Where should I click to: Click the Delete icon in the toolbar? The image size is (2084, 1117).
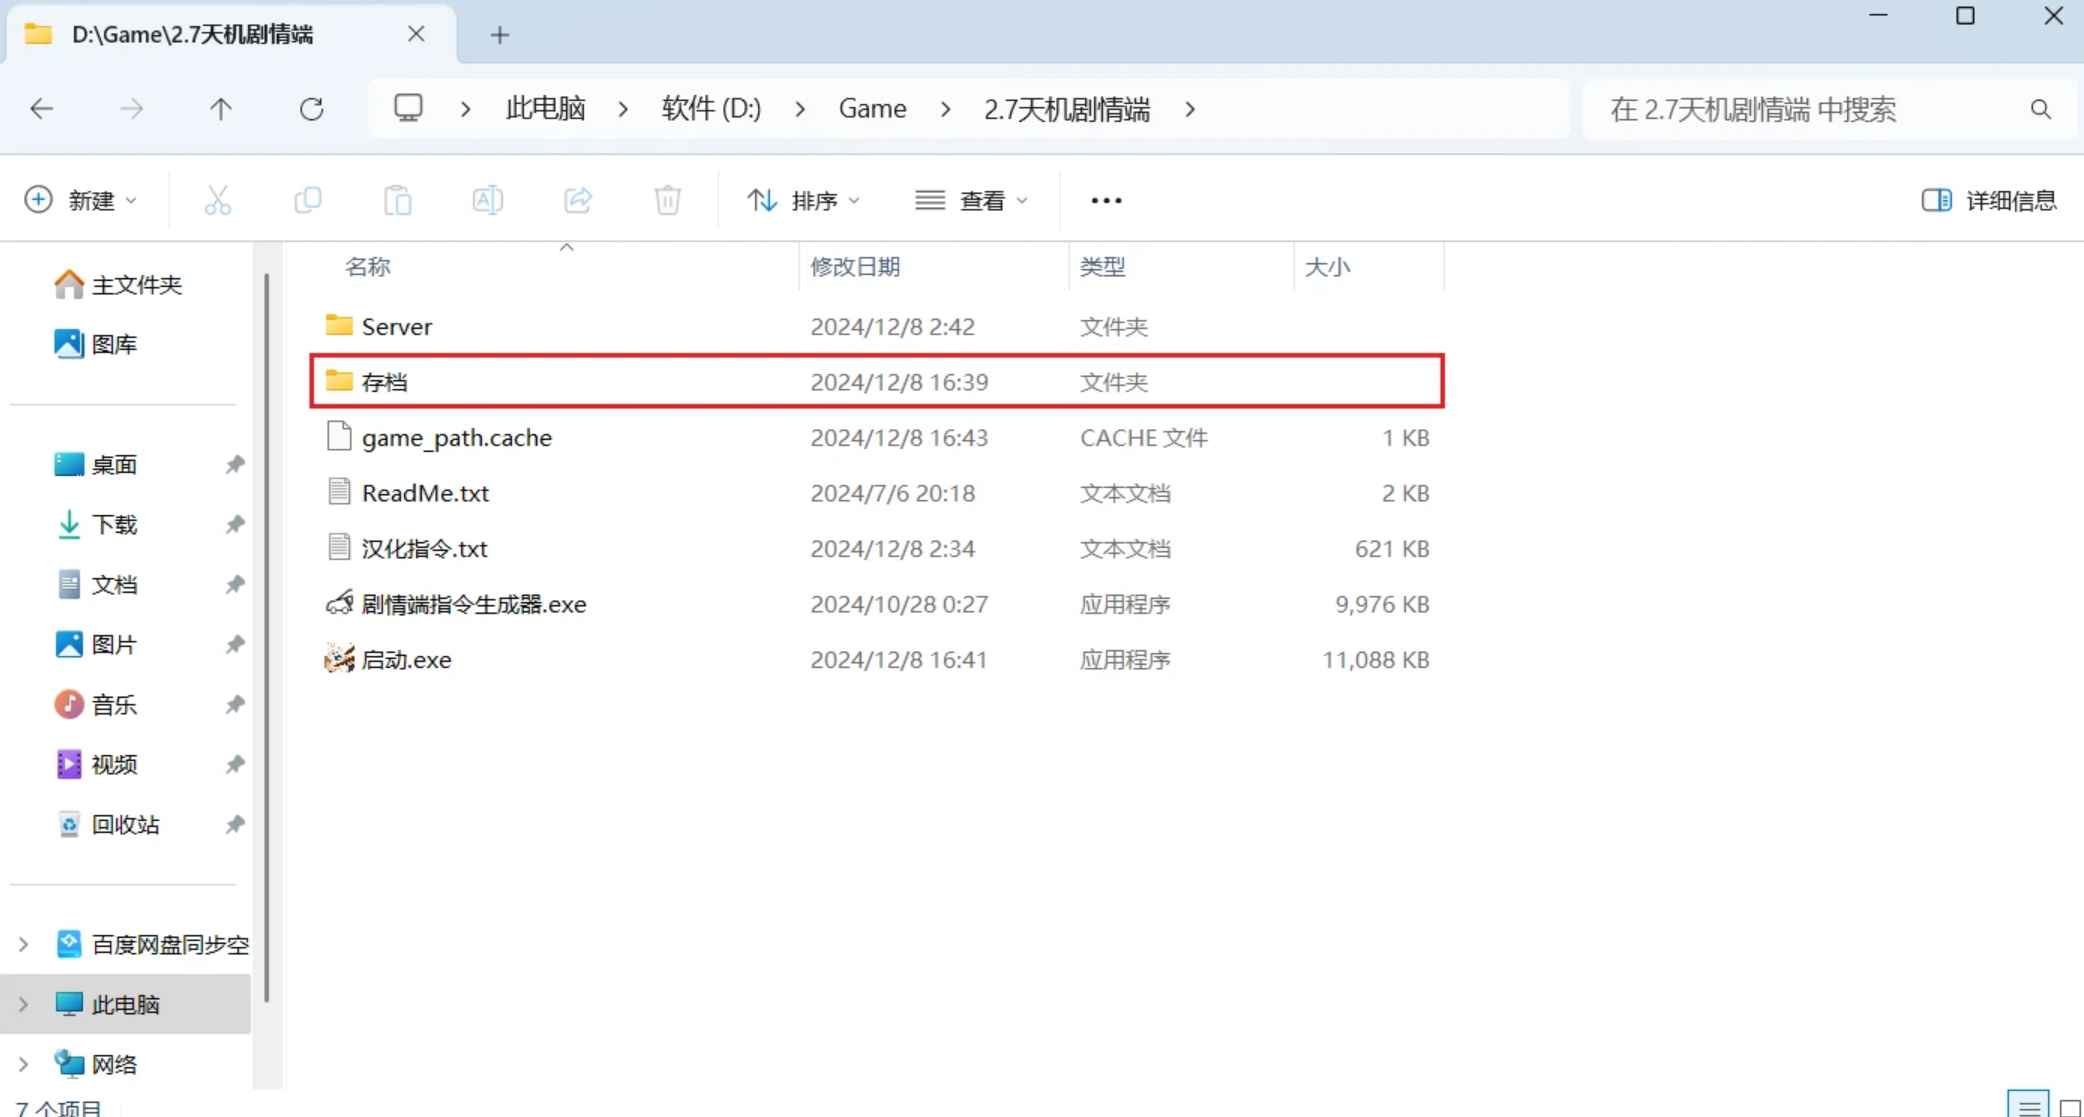tap(667, 200)
